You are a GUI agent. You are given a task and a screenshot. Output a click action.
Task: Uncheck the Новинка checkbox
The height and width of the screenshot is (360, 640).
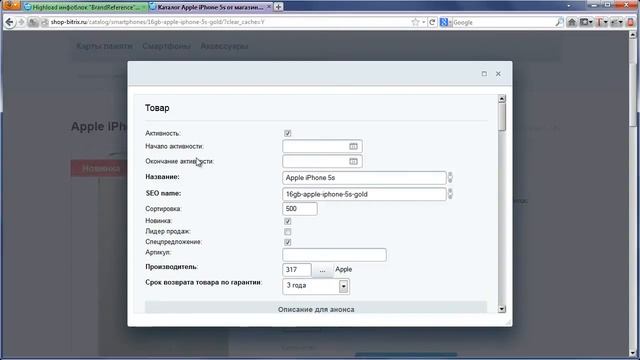[288, 221]
